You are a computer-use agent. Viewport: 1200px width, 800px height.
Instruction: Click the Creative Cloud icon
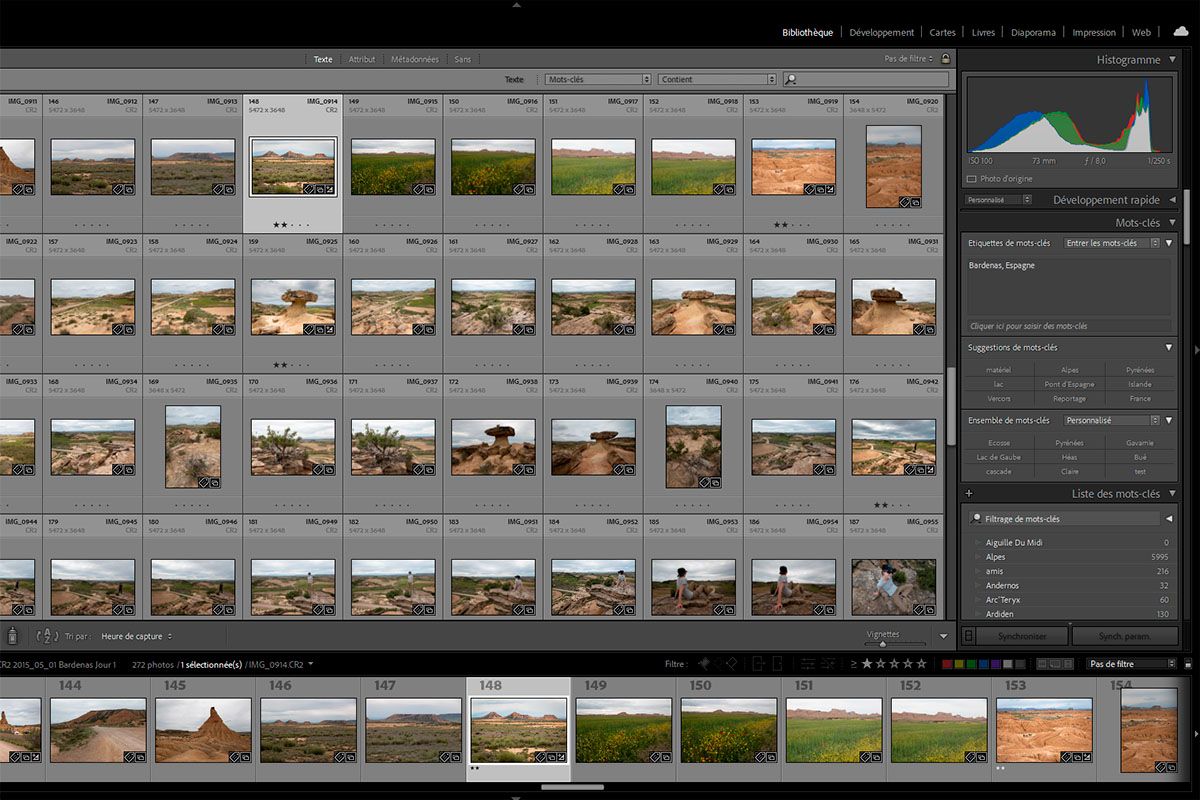[1180, 32]
